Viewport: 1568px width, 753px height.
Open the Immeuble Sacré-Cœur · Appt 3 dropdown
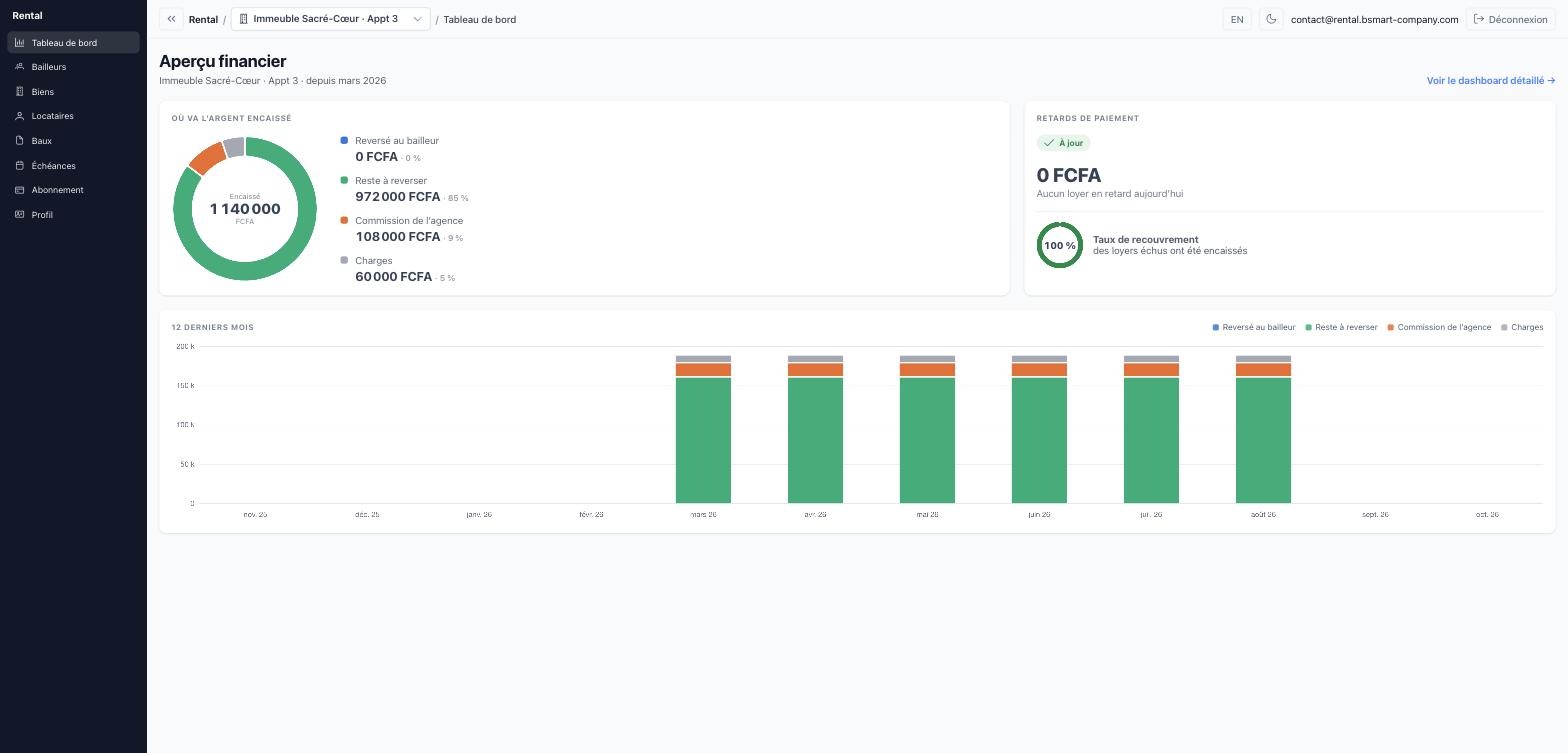(331, 19)
